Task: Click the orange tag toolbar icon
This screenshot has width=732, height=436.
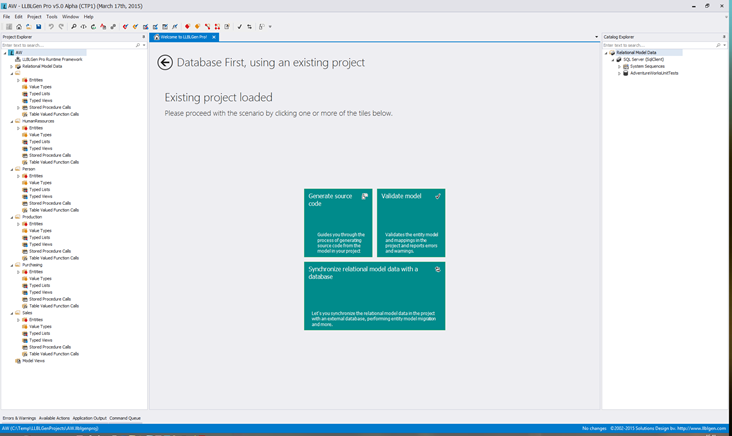Action: pyautogui.click(x=197, y=27)
